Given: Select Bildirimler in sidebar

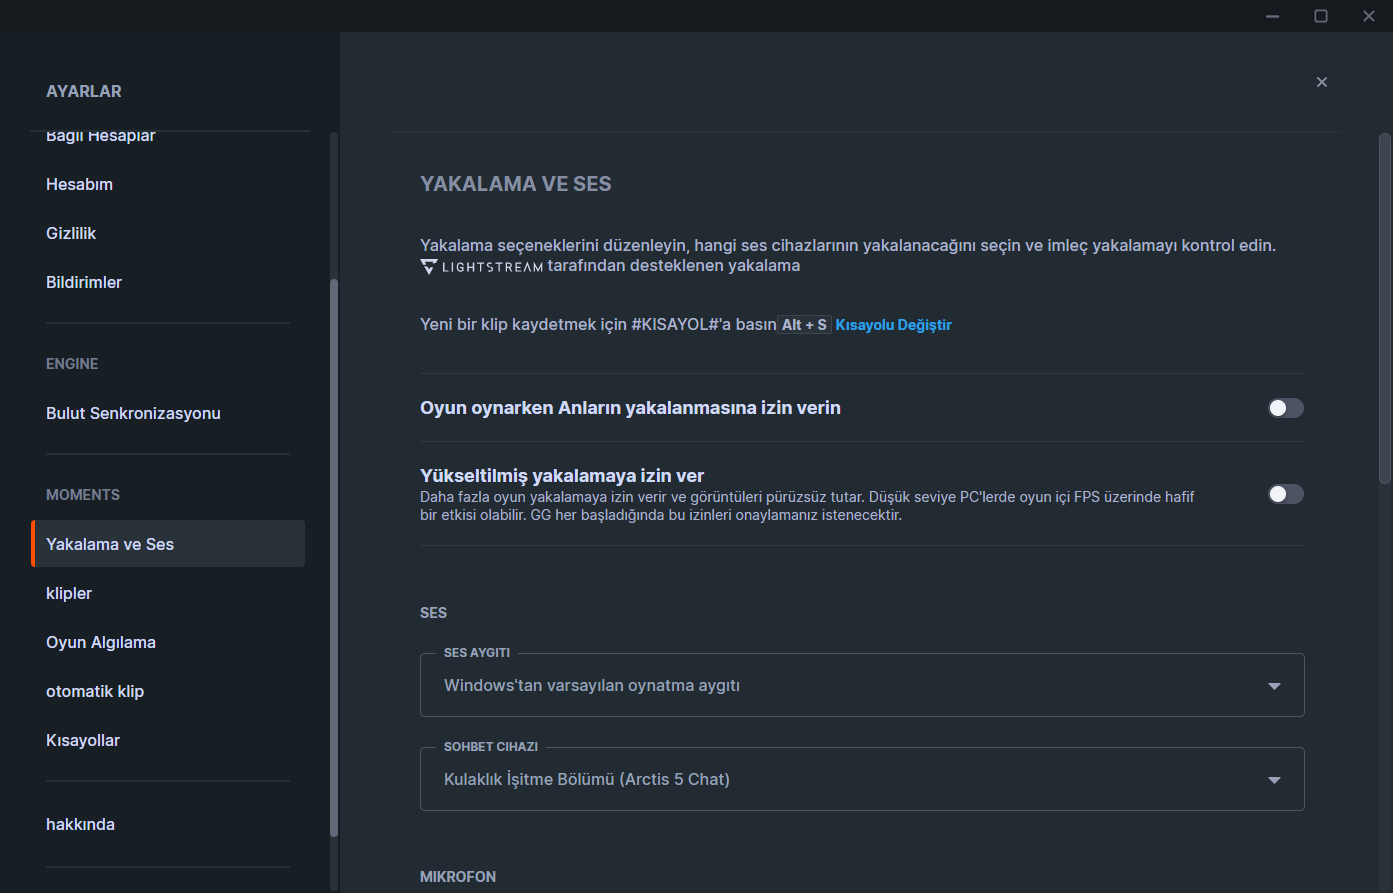Looking at the screenshot, I should pyautogui.click(x=84, y=282).
